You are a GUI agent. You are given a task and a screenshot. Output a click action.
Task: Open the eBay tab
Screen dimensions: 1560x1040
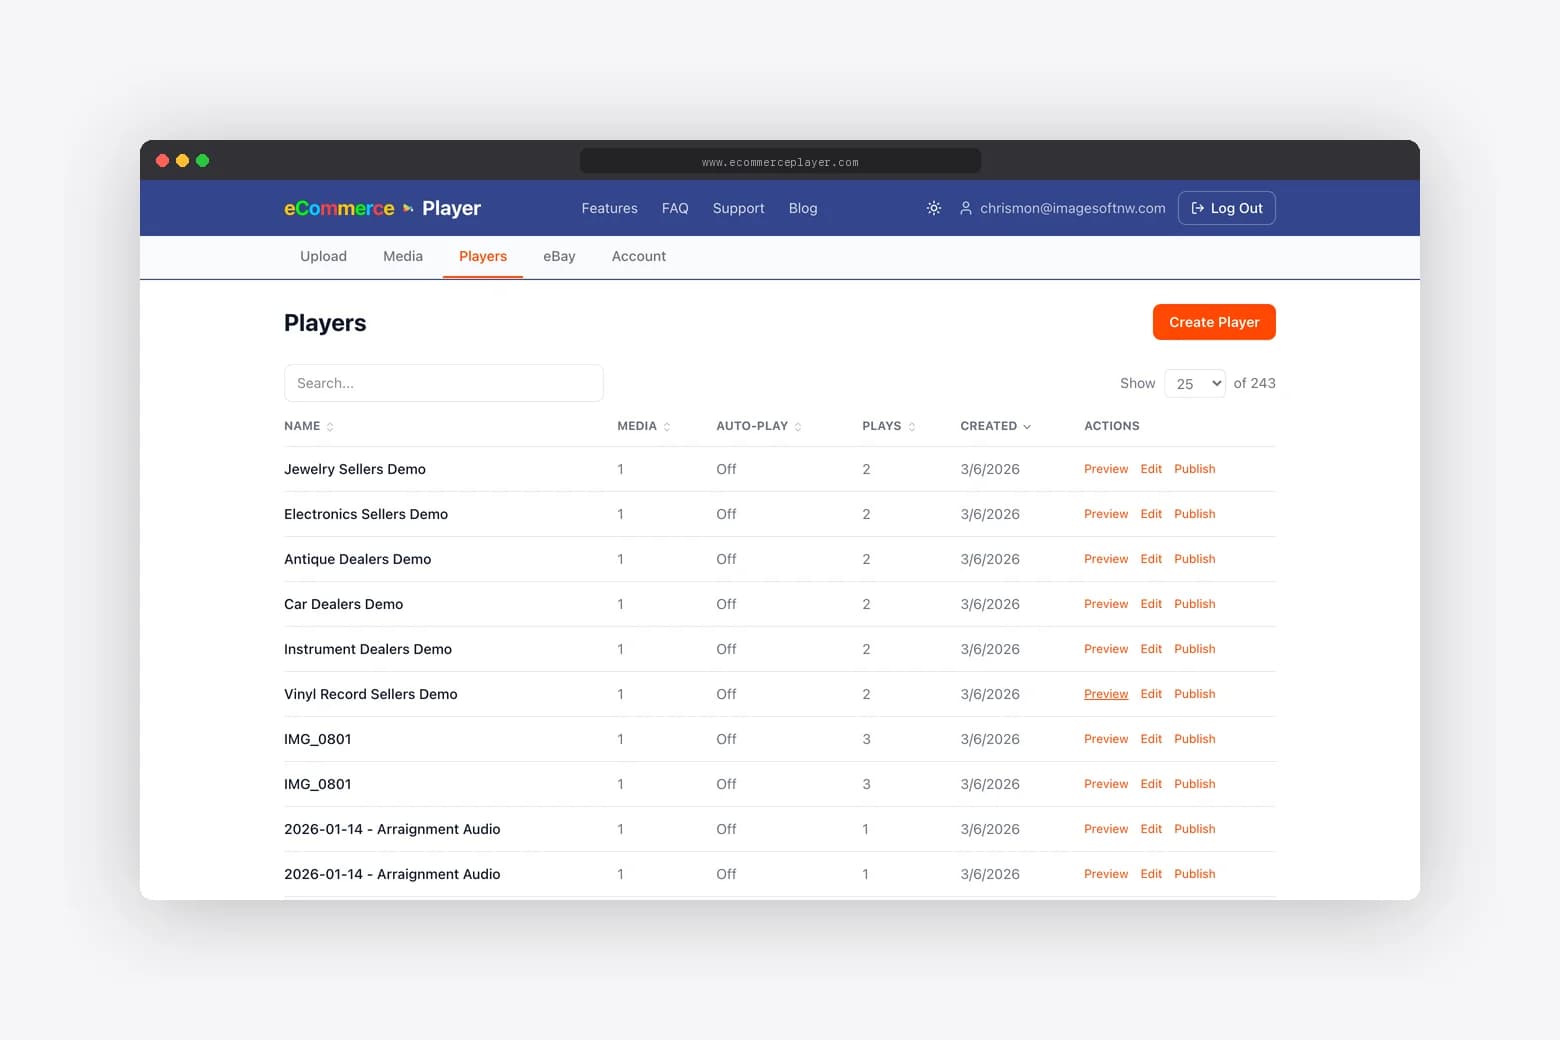coord(559,256)
